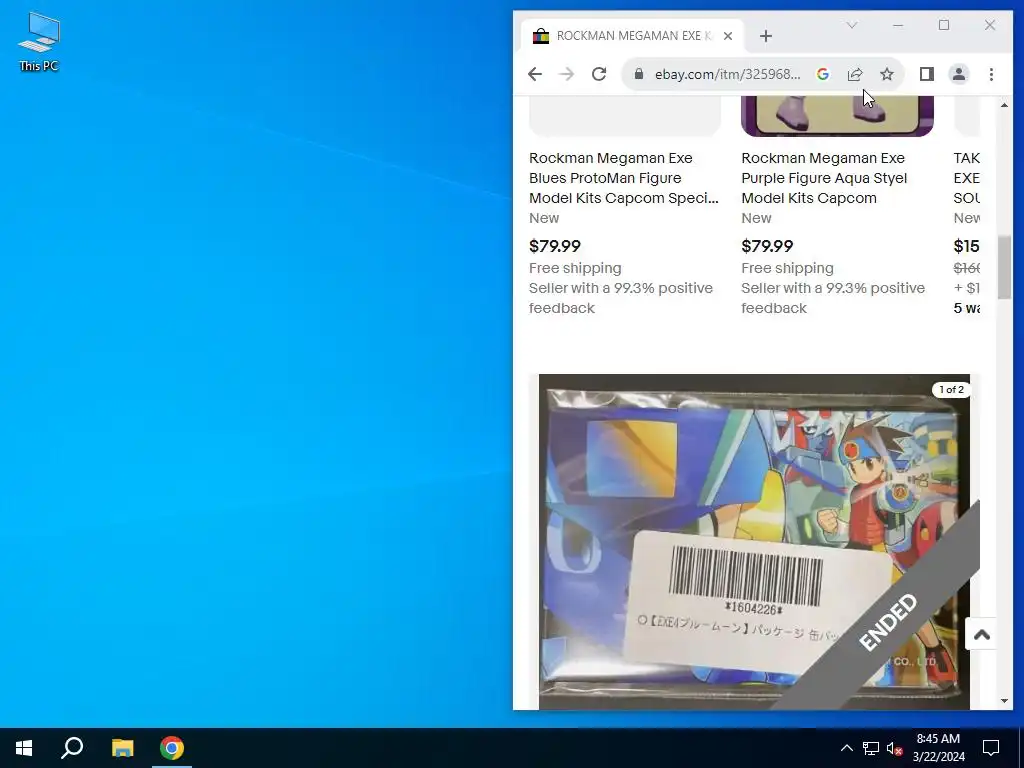Click the Chrome forward navigation arrow

pos(566,74)
